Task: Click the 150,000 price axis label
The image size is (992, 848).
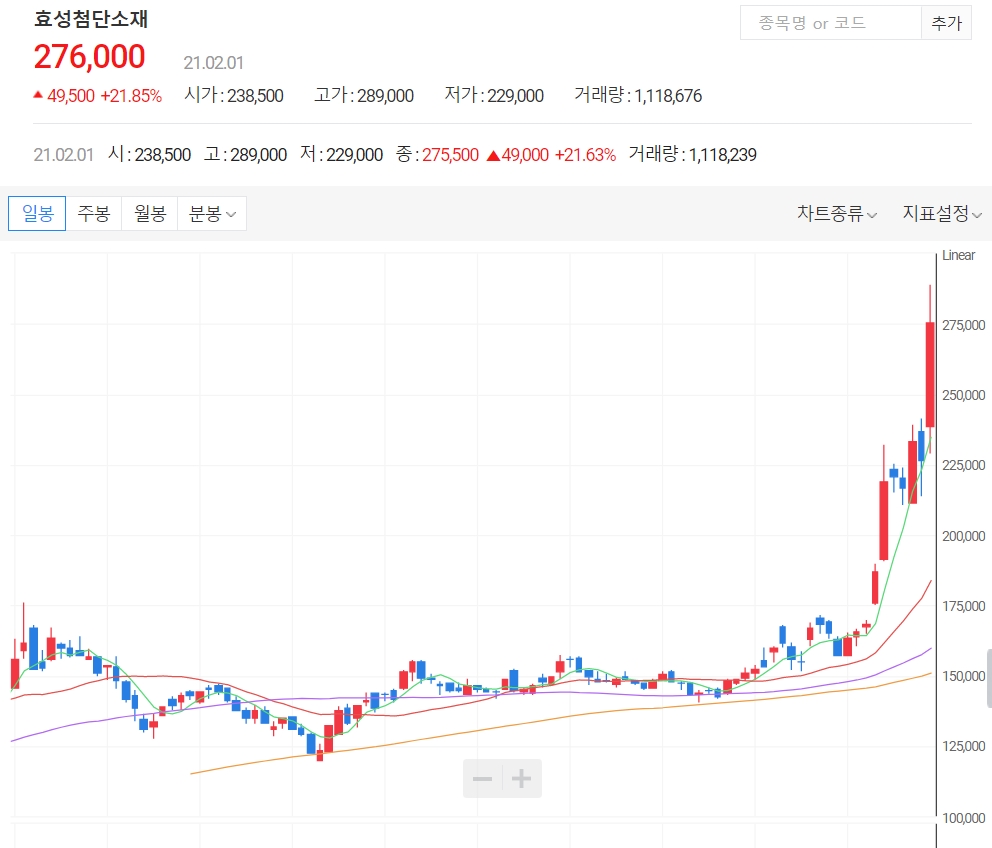Action: click(964, 676)
